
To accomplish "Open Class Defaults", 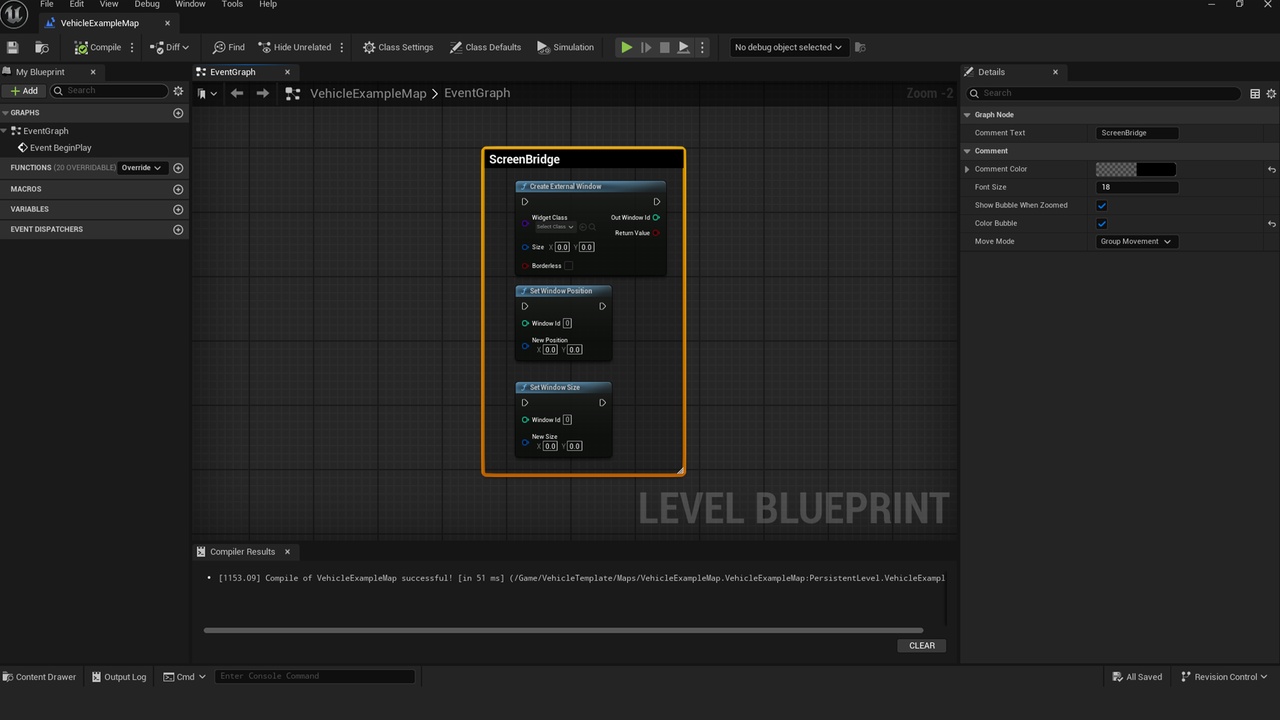I will [x=486, y=47].
